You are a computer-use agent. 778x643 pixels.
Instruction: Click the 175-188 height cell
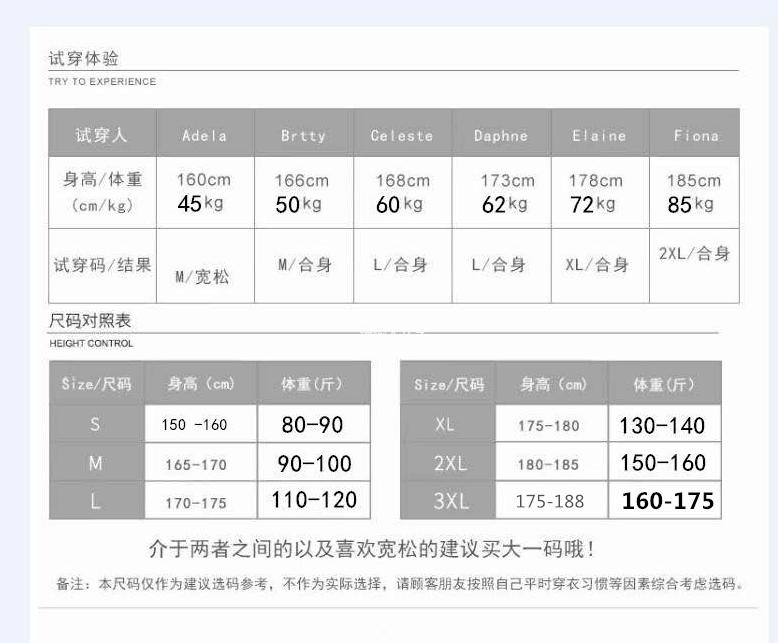click(x=552, y=500)
